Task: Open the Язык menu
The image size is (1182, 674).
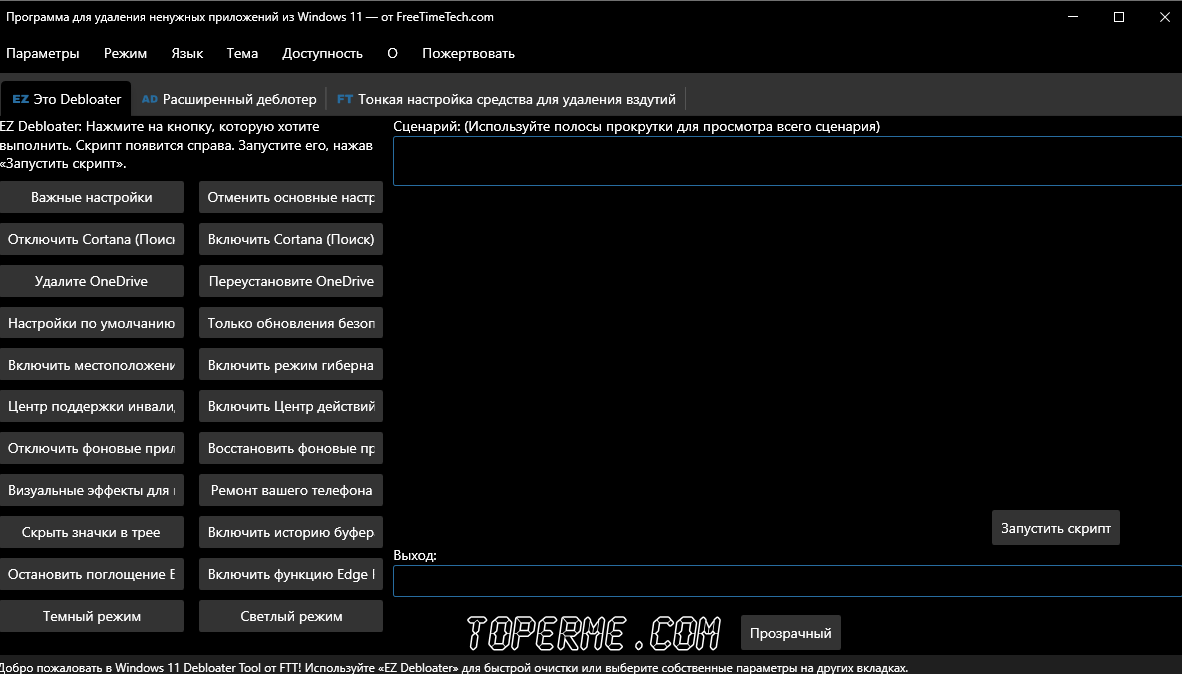Action: point(187,54)
